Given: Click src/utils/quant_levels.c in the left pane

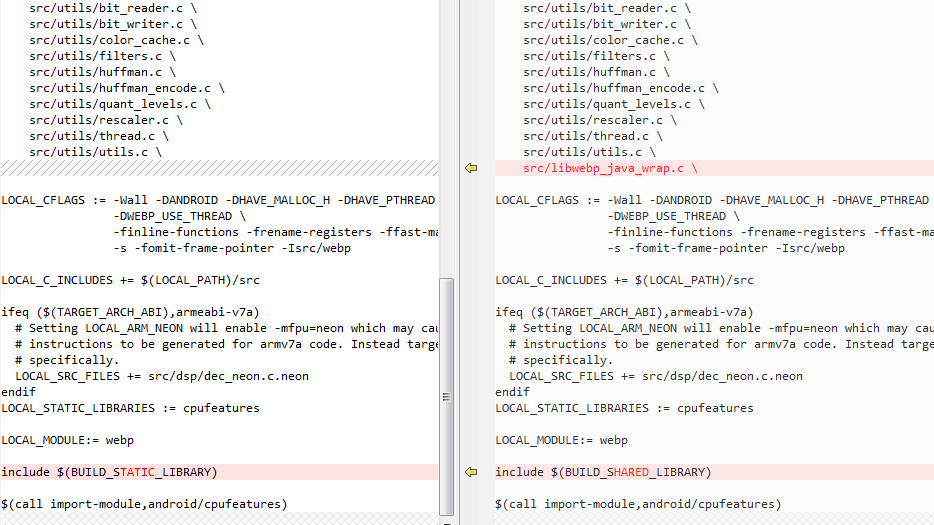Looking at the screenshot, I should tap(120, 104).
